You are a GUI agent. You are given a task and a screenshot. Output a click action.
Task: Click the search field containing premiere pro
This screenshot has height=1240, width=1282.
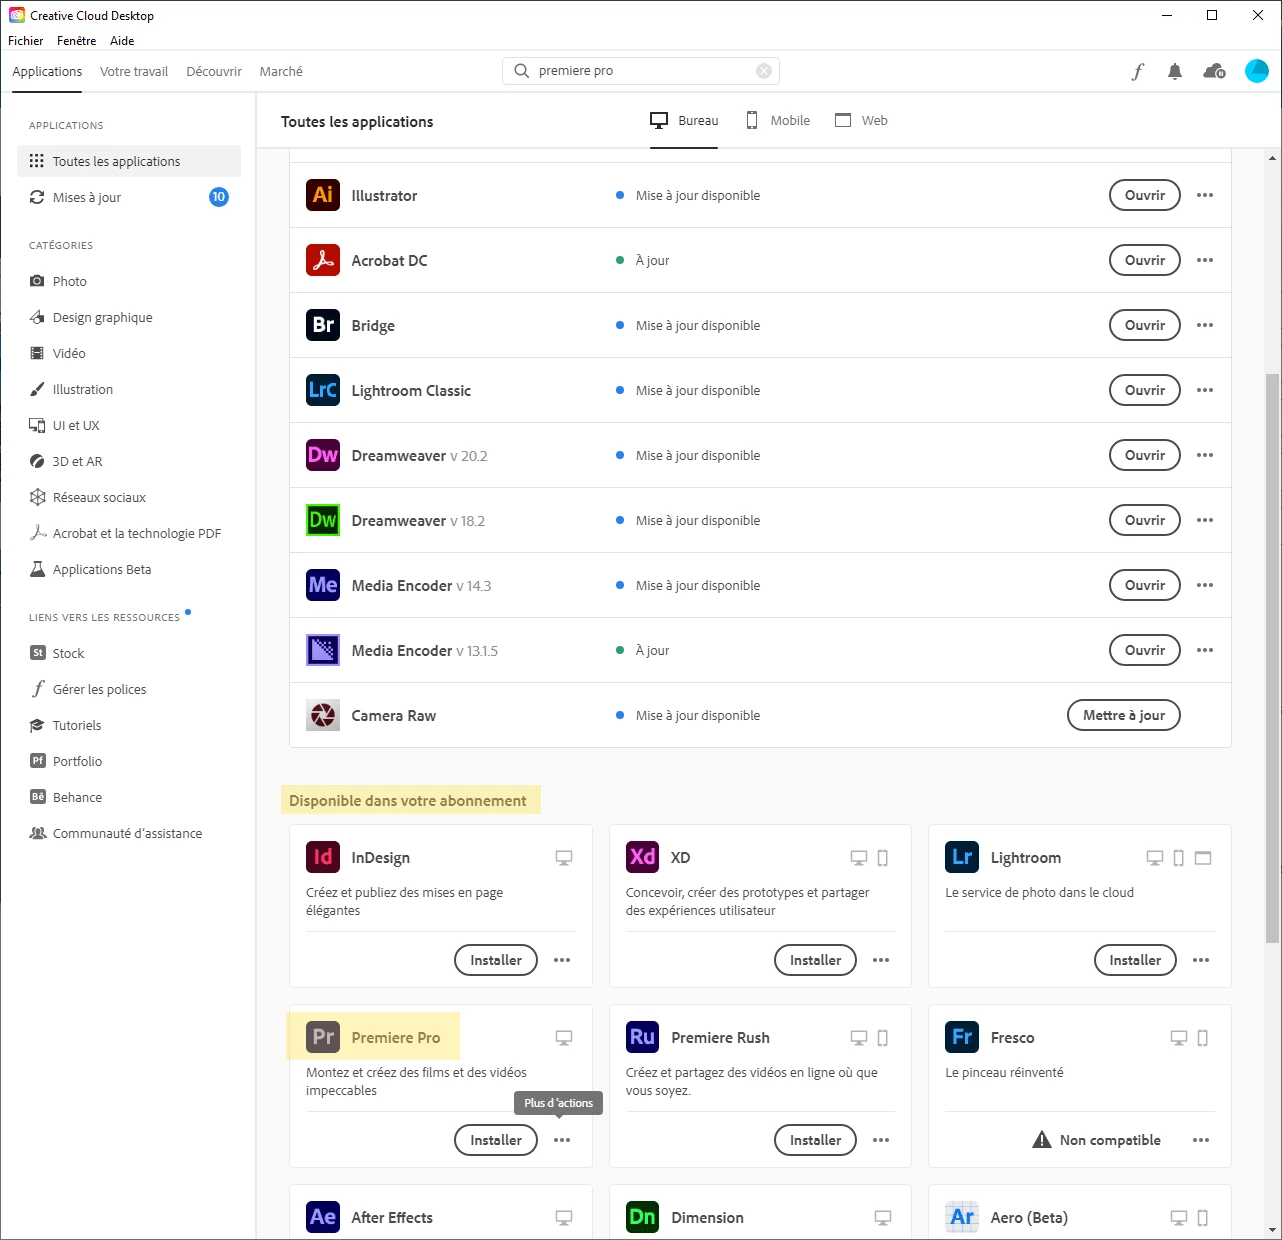tap(640, 71)
